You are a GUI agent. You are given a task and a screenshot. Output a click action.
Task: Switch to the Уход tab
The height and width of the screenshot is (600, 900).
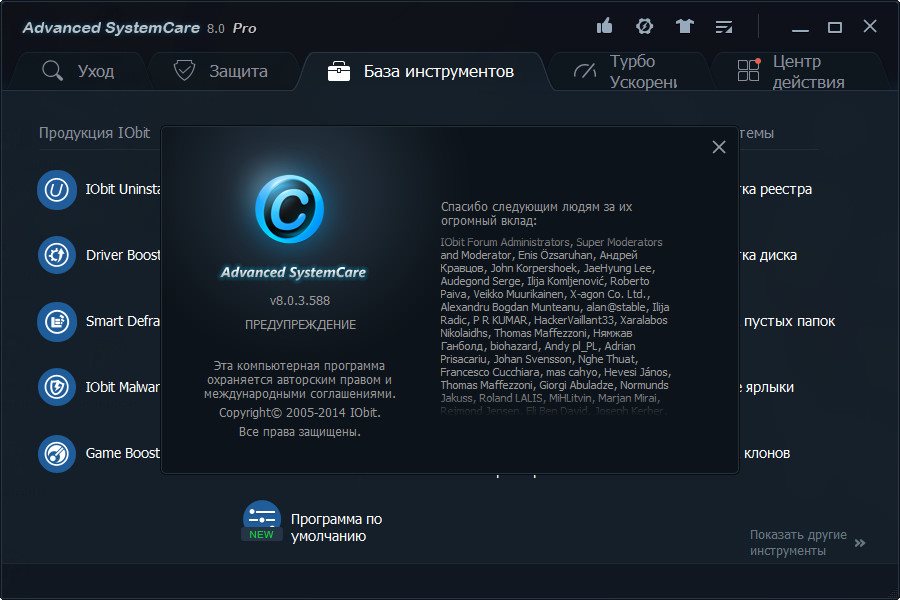79,71
